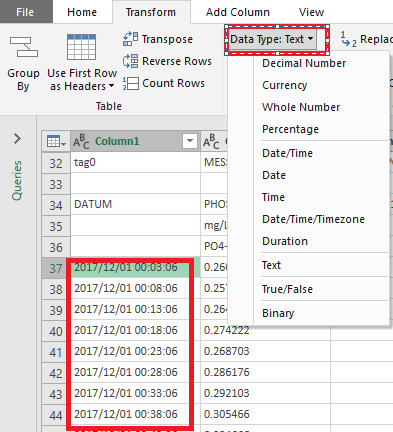Open the Column1 filter dropdown arrow
Viewport: 393px width, 432px height.
pyautogui.click(x=190, y=141)
